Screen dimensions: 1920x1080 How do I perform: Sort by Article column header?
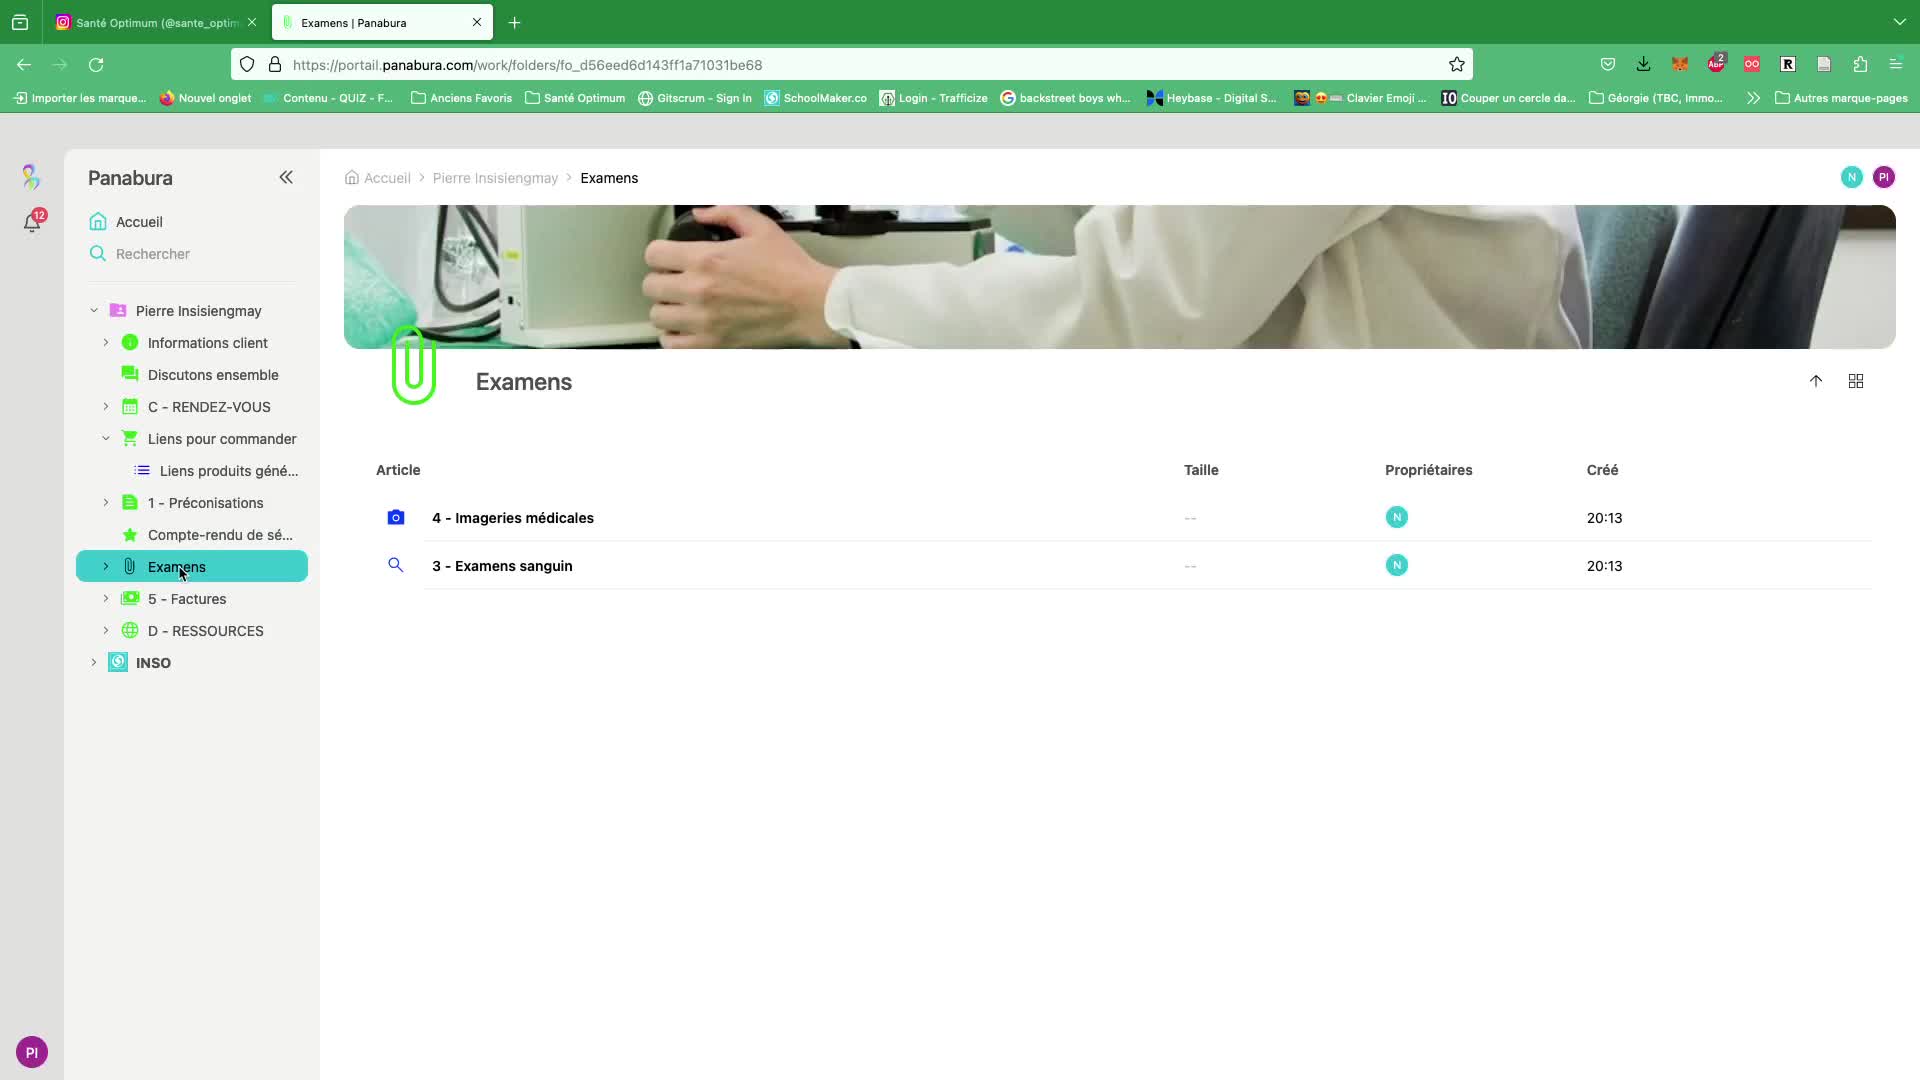(398, 470)
